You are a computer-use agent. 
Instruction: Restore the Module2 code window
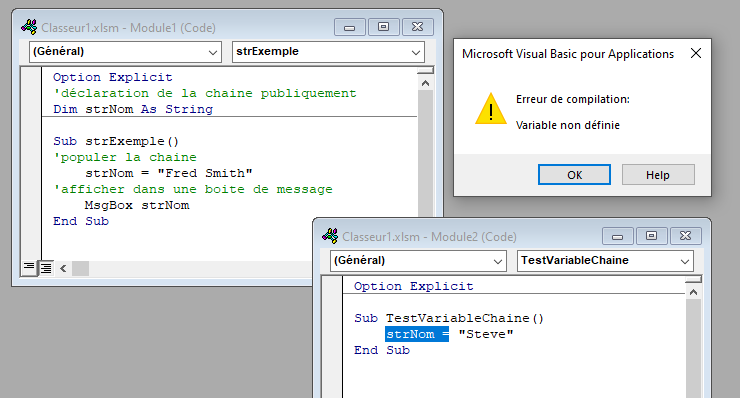pos(652,236)
